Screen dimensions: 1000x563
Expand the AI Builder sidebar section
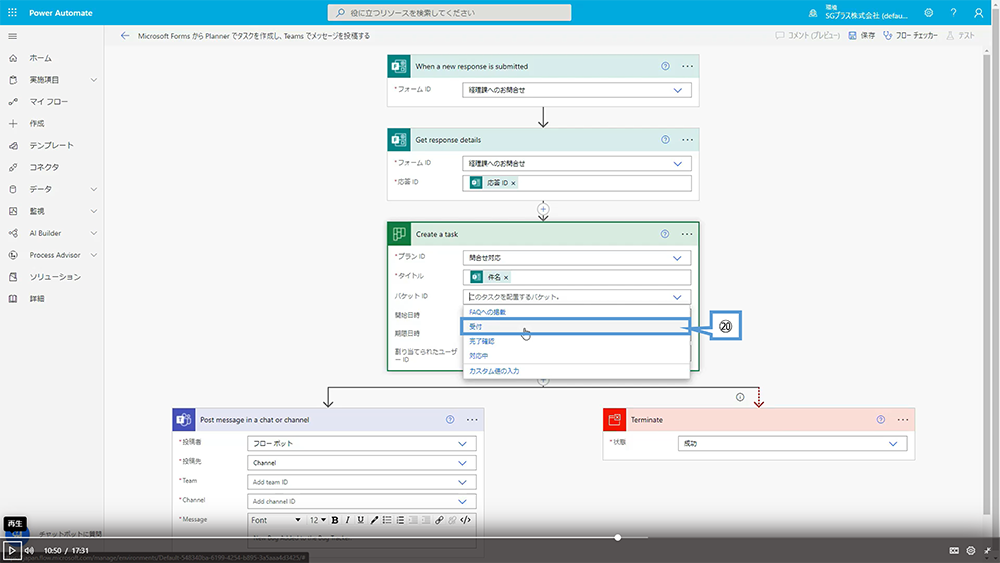tap(94, 233)
